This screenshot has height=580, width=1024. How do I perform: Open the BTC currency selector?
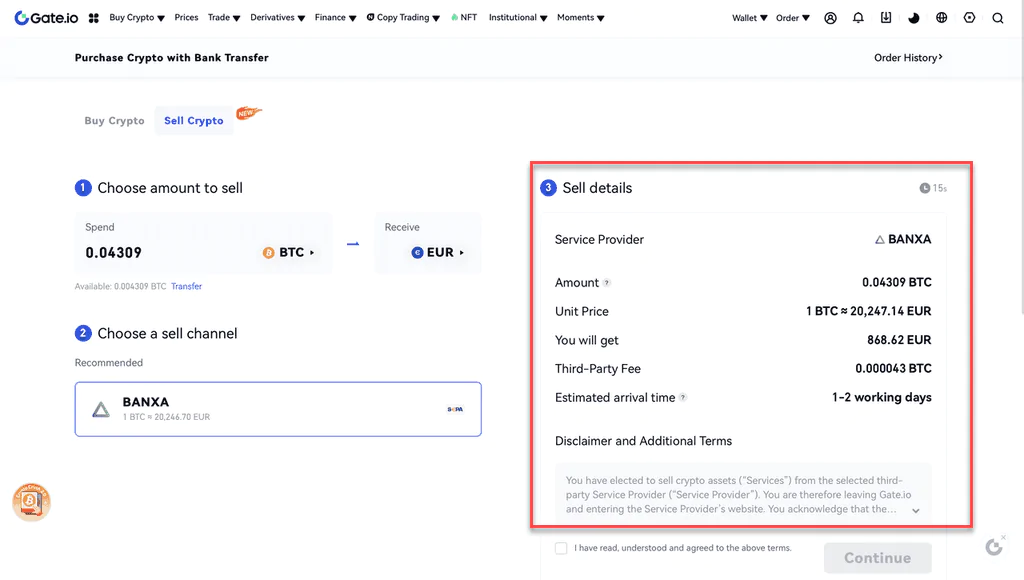pos(288,252)
